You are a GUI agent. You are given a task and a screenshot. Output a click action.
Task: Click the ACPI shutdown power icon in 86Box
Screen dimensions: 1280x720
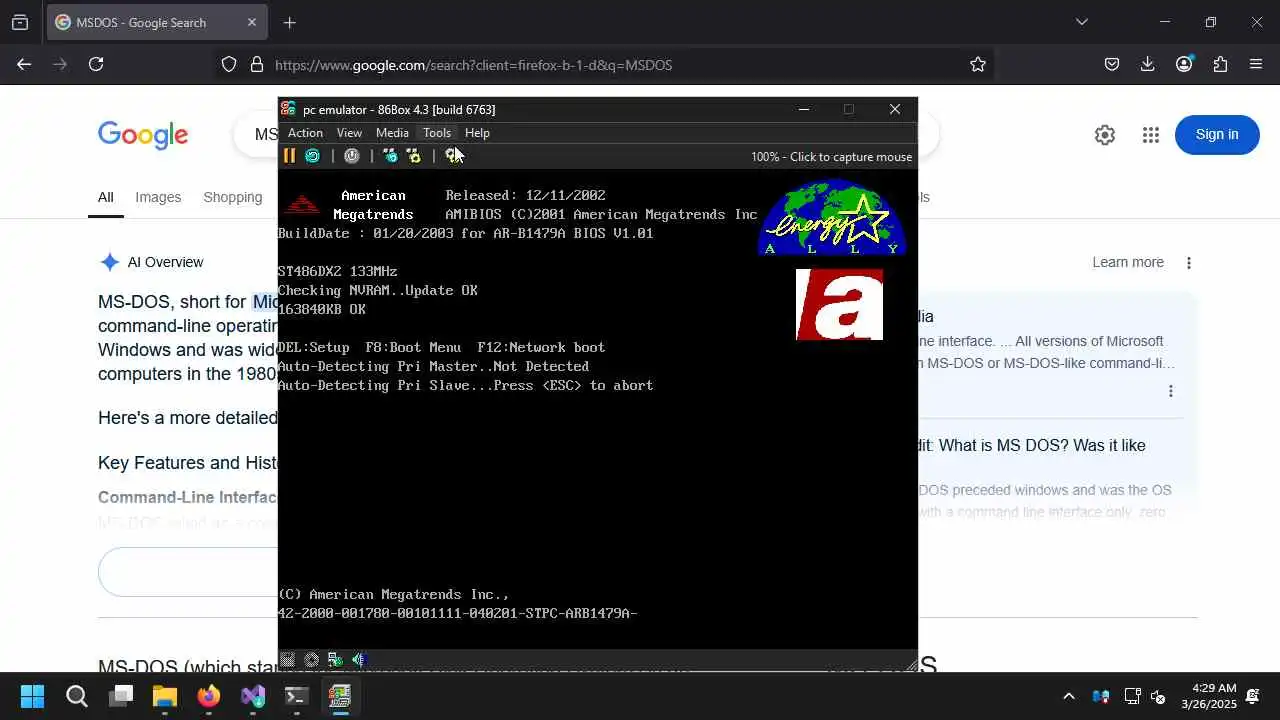tap(352, 156)
